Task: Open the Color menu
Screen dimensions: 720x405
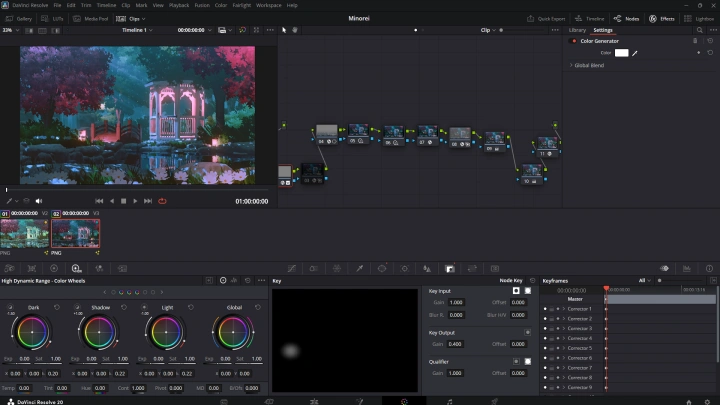Action: [221, 6]
